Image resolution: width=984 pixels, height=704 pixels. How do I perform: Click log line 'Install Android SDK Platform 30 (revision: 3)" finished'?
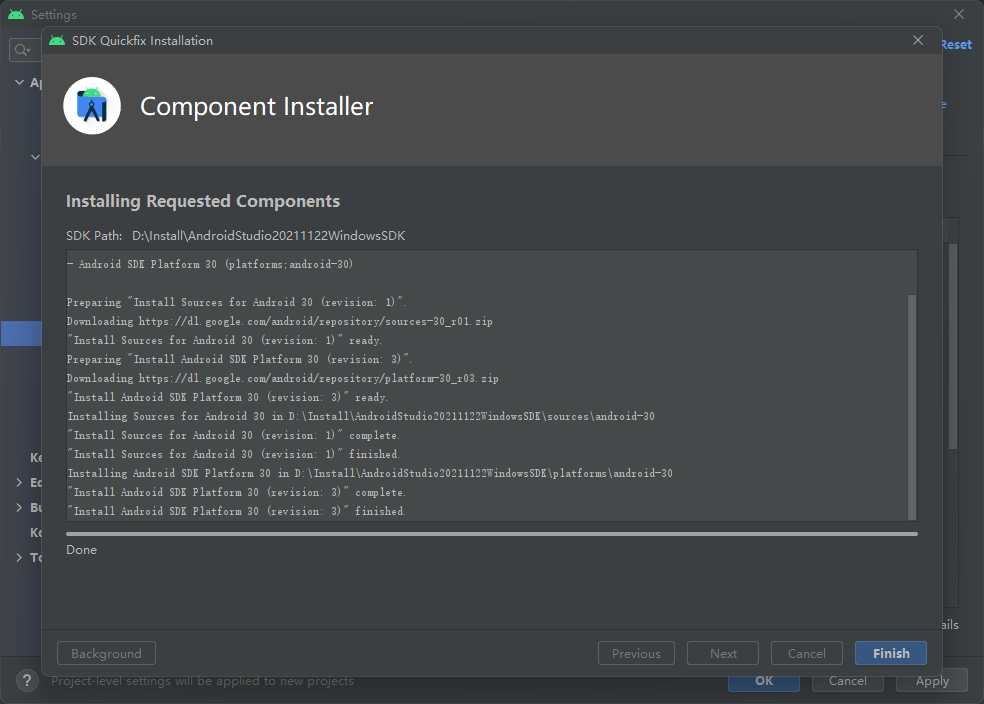pyautogui.click(x=237, y=511)
